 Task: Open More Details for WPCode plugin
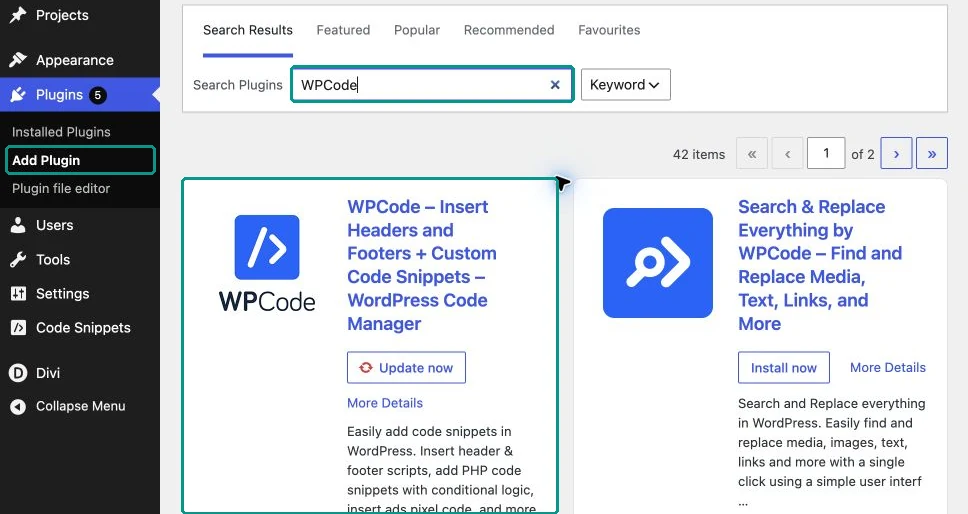click(x=385, y=403)
